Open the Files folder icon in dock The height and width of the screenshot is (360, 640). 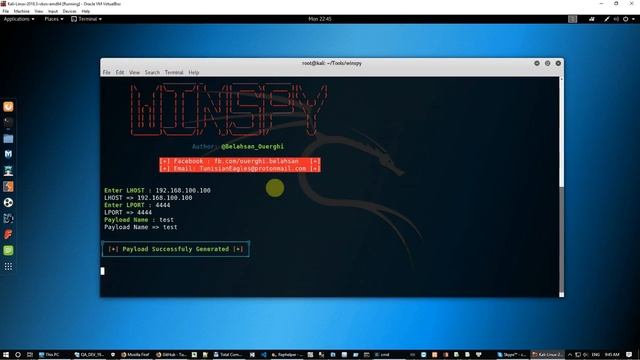pyautogui.click(x=8, y=139)
